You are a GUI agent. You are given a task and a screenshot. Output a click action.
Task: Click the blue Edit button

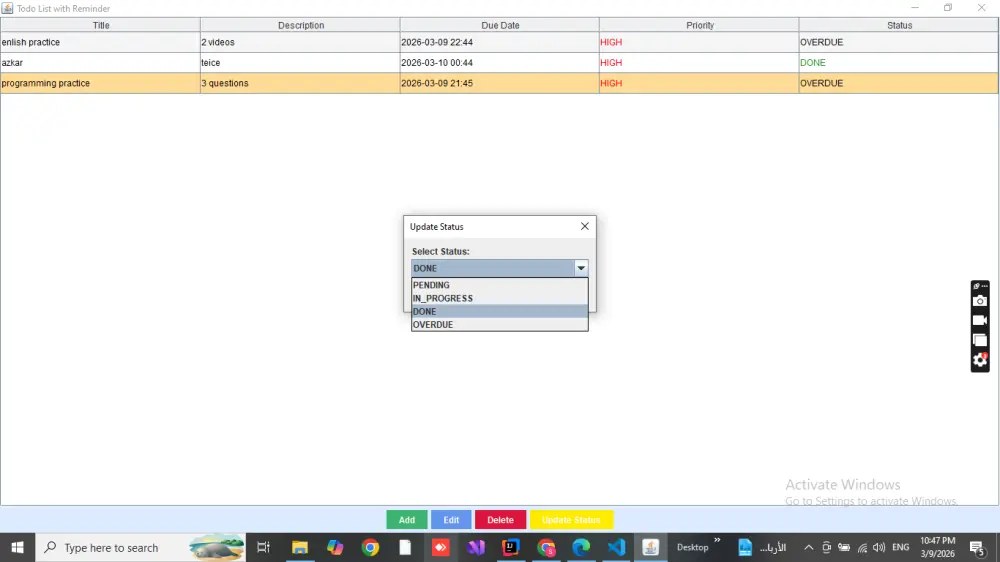451,520
